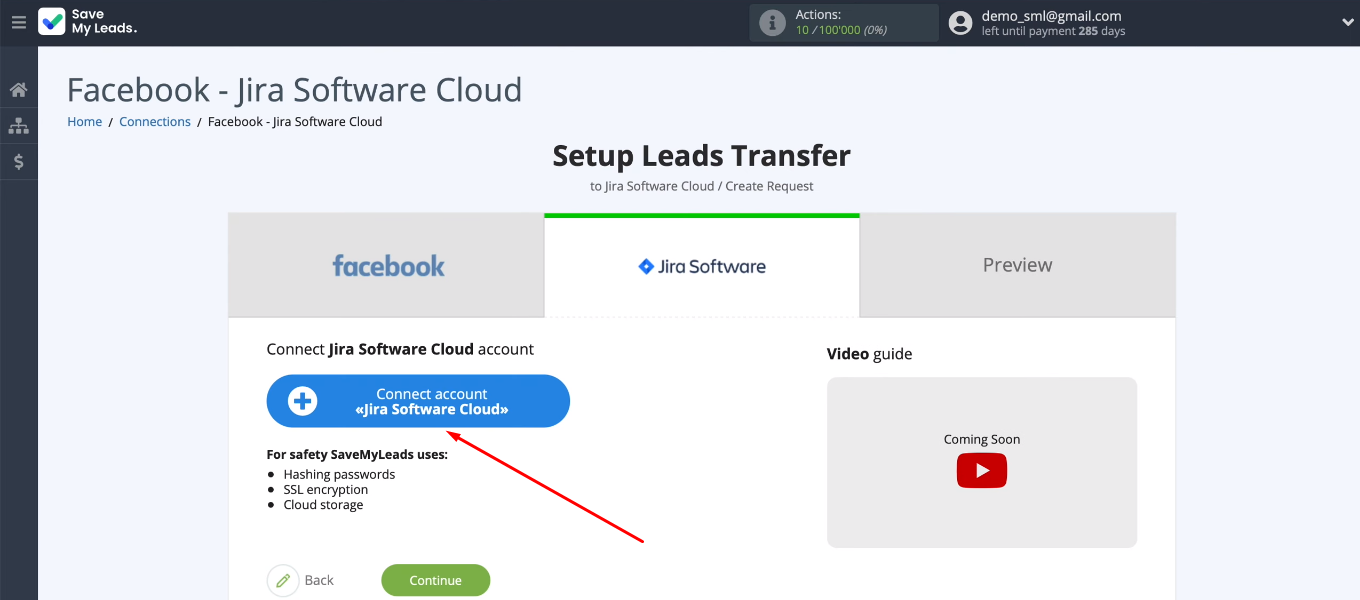
Task: Click 'Cloud storage' list item
Action: click(x=323, y=505)
